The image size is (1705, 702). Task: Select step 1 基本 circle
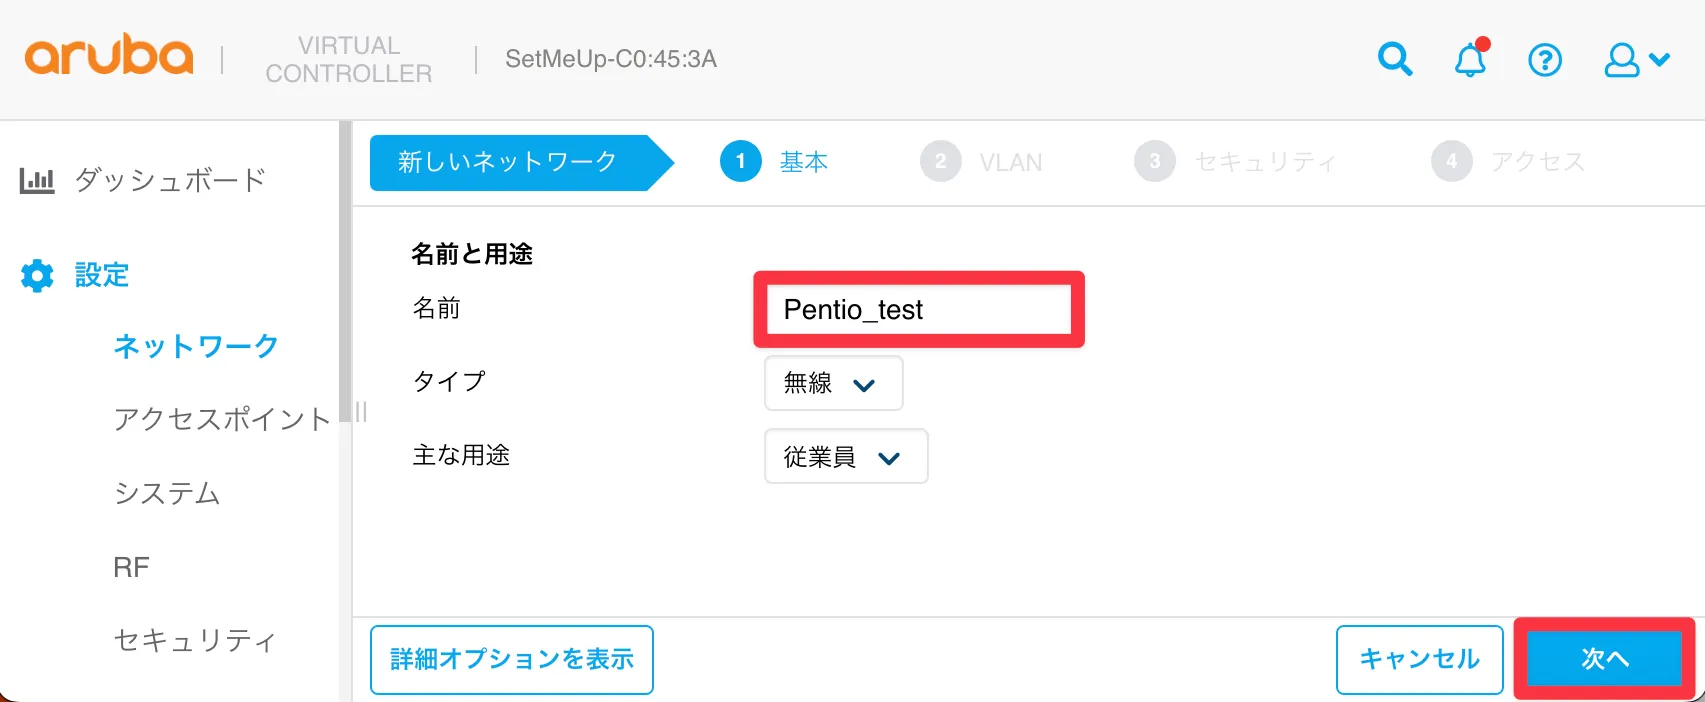[741, 162]
